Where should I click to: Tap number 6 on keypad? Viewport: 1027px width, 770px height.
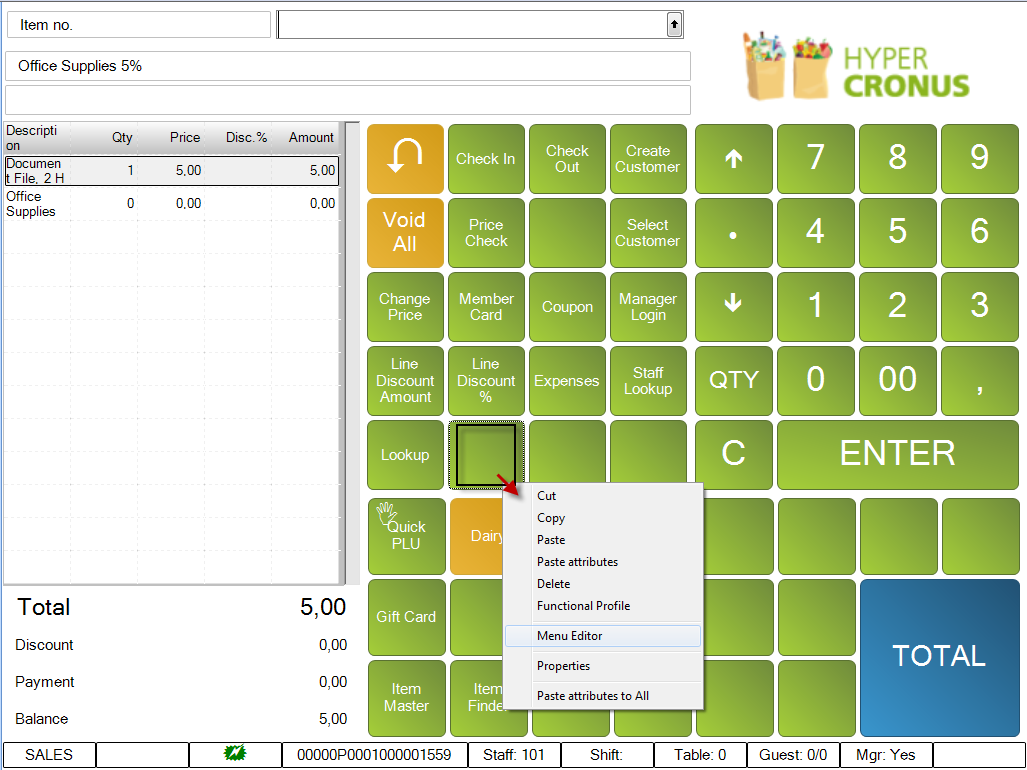[980, 233]
